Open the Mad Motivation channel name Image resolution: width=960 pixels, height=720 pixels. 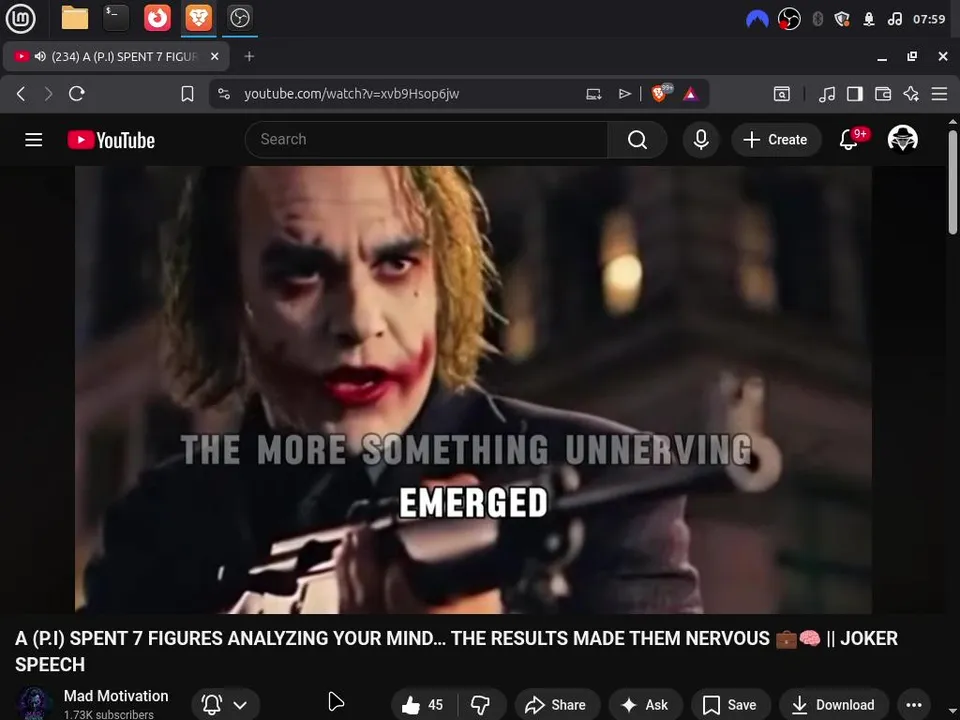click(x=116, y=696)
